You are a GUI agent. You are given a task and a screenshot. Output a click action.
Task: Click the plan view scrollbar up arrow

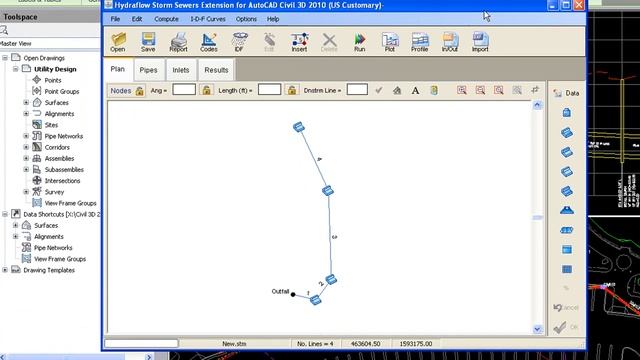[537, 105]
